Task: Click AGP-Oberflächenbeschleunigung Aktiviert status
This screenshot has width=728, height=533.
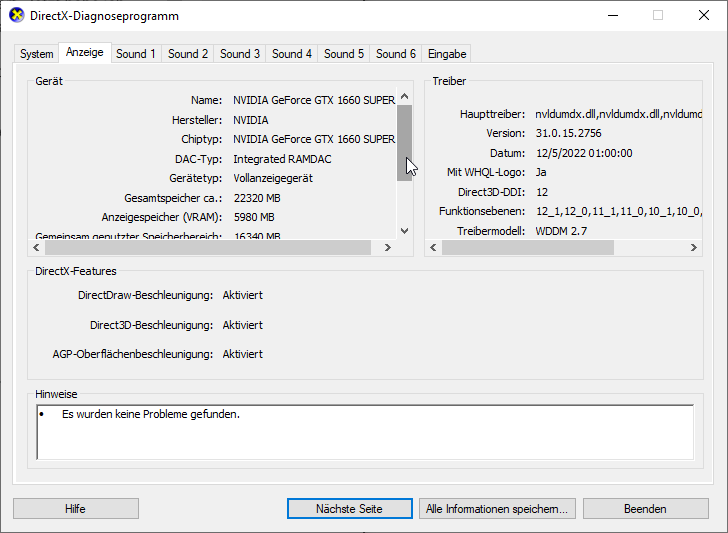Action: 242,354
